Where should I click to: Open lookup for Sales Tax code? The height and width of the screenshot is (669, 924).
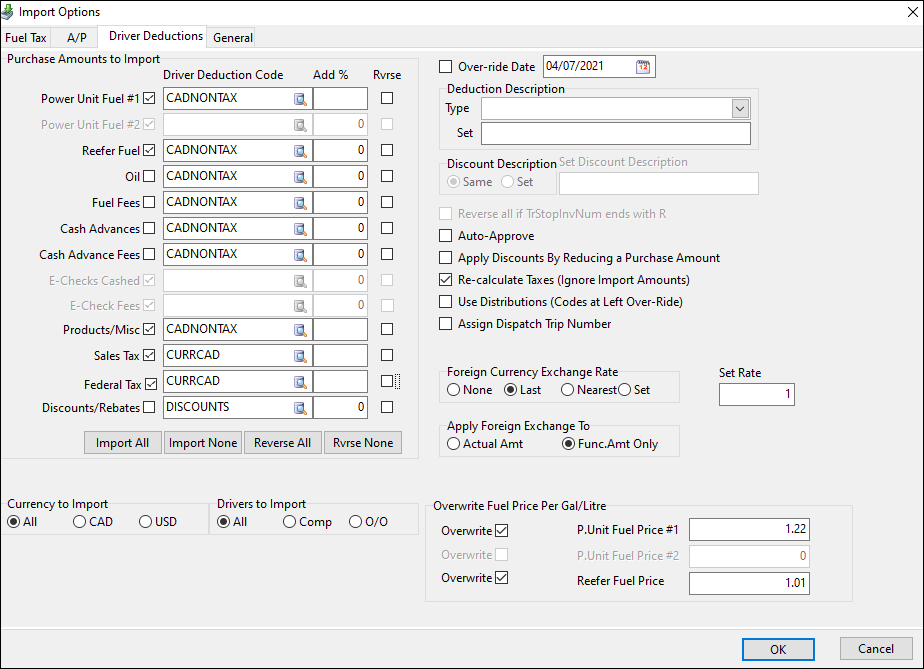point(300,356)
